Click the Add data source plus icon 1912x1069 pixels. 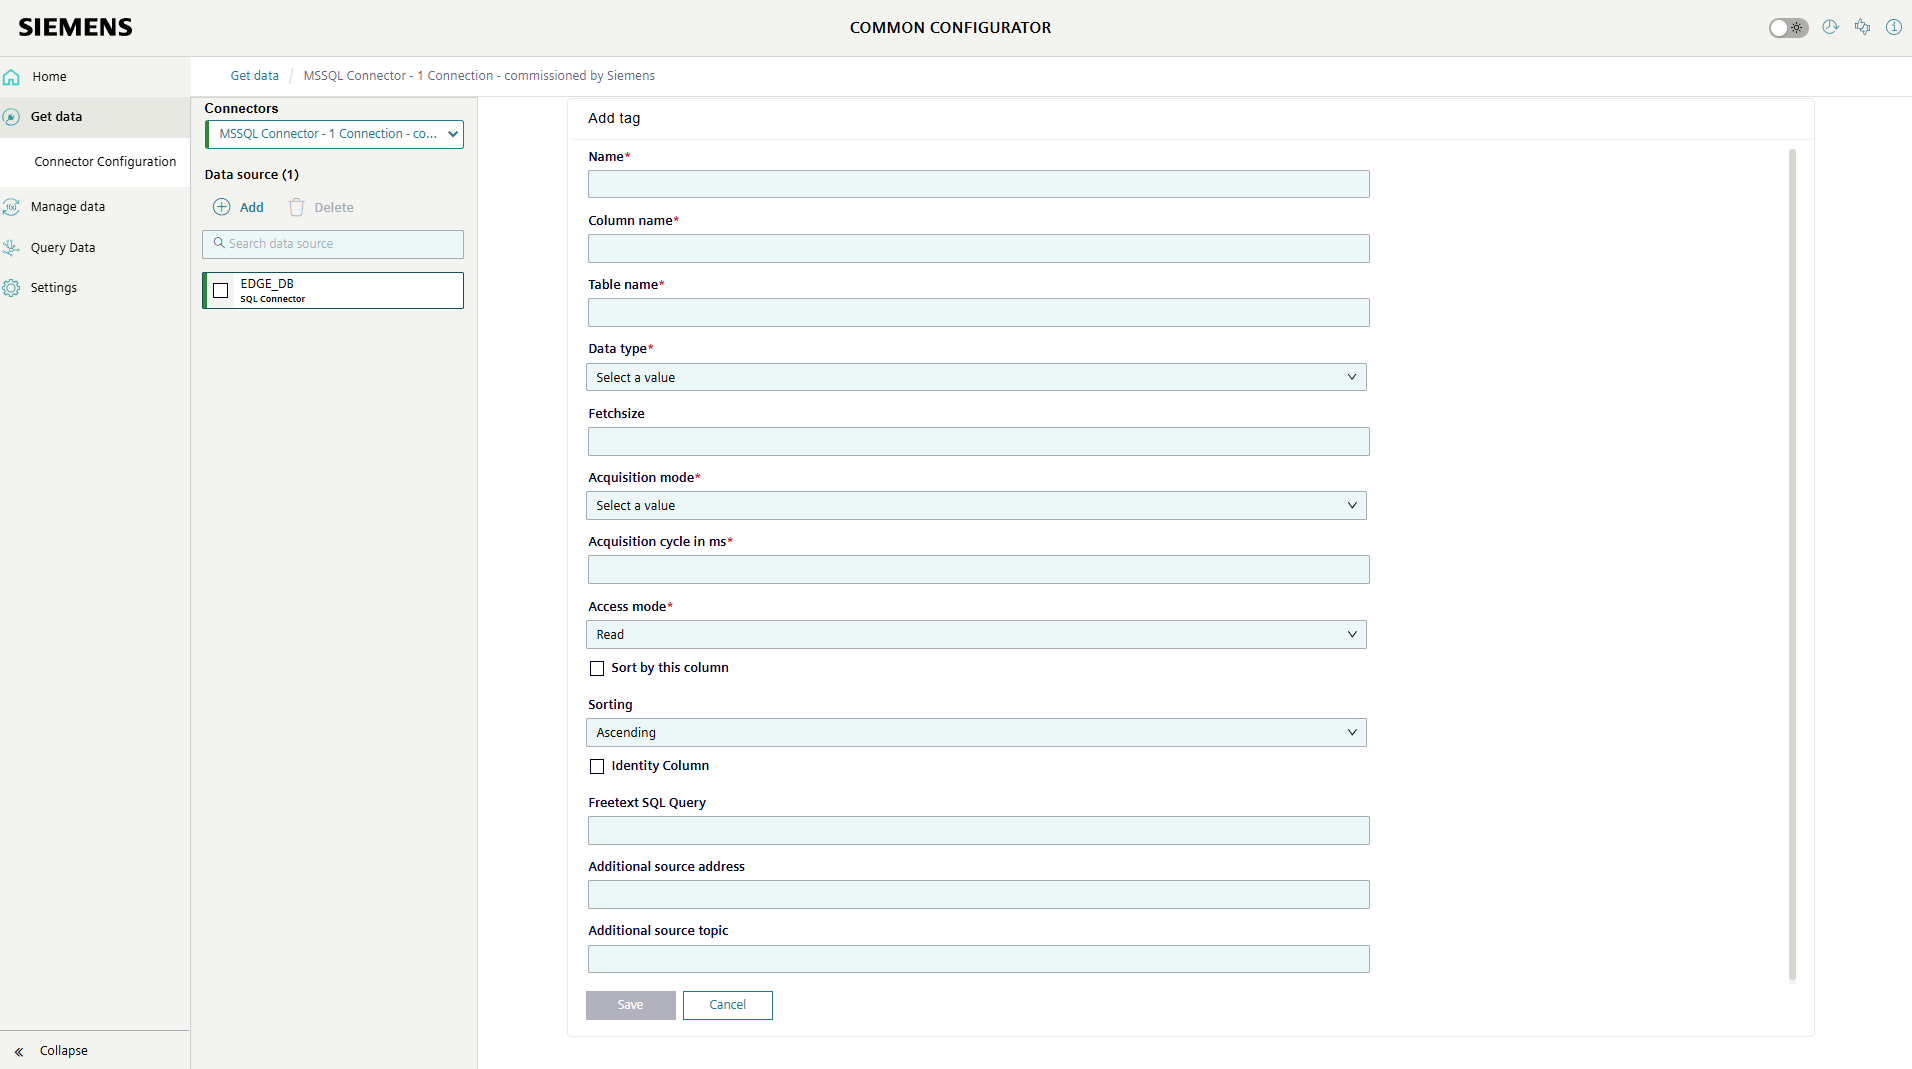(222, 207)
